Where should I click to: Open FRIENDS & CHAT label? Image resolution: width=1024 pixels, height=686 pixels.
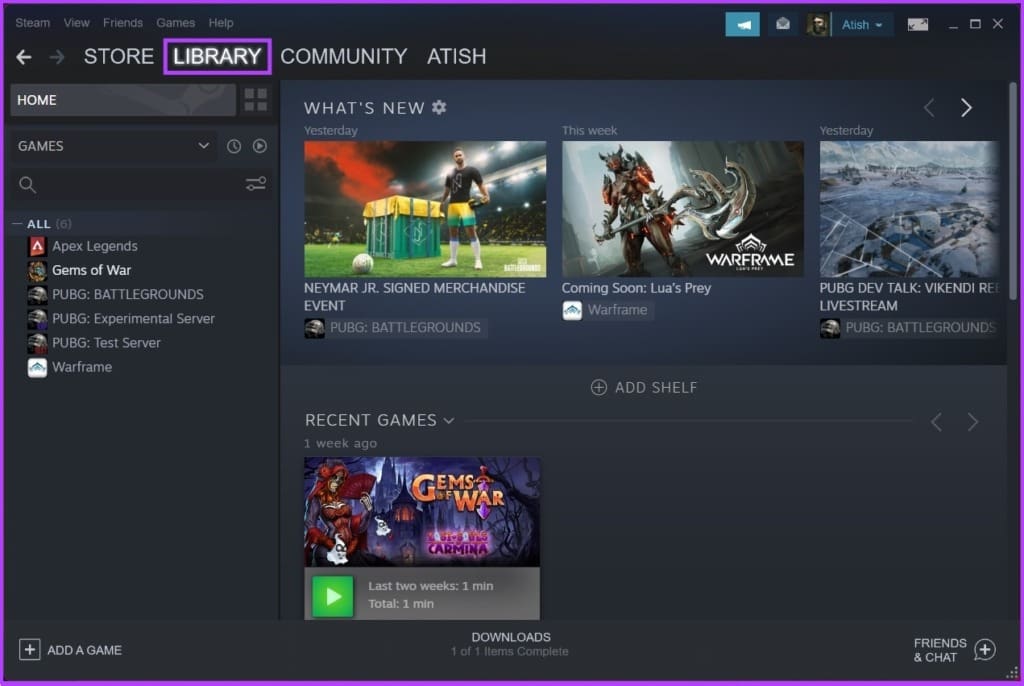point(940,650)
